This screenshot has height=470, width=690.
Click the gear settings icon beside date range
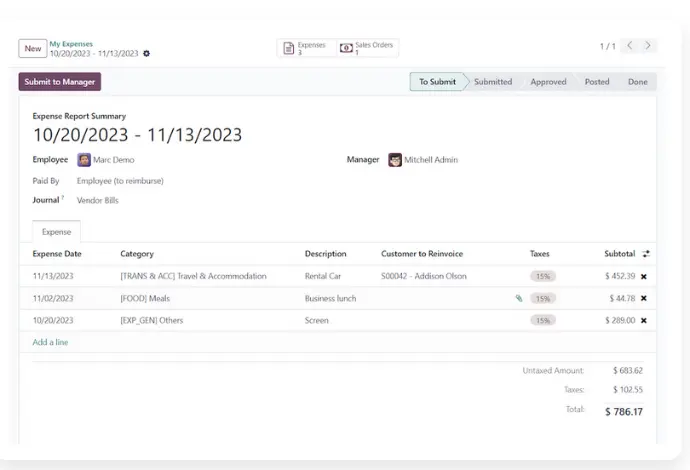tap(147, 53)
